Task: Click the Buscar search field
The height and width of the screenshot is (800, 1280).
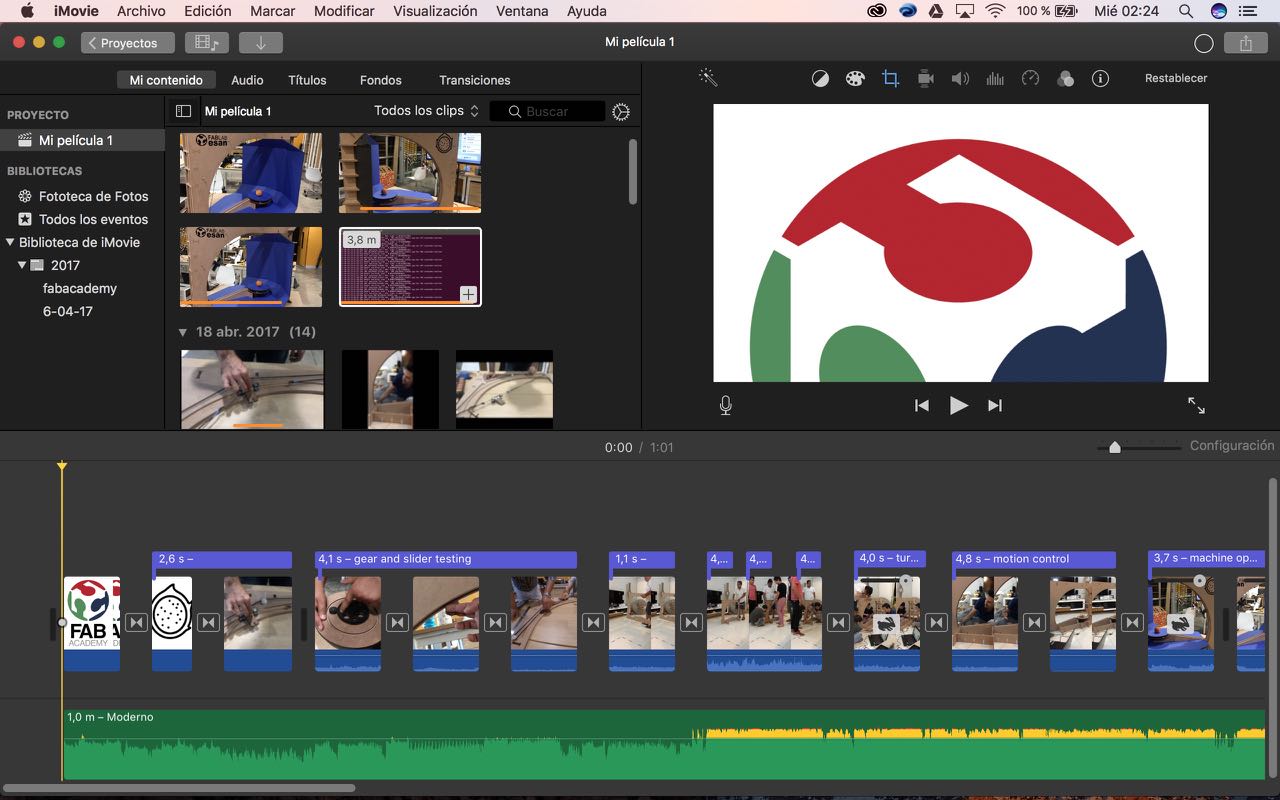Action: coord(556,111)
